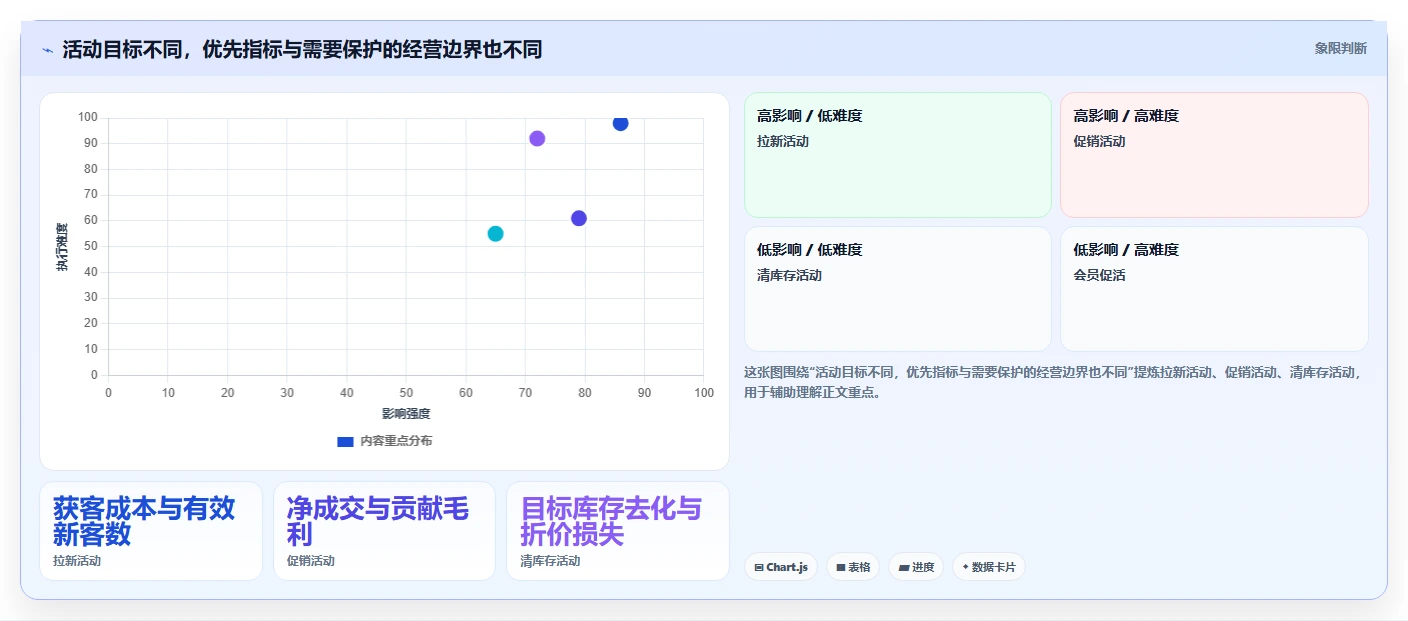Open the 低影响 / 高难度 quadrant card
The image size is (1408, 621).
tap(1214, 289)
